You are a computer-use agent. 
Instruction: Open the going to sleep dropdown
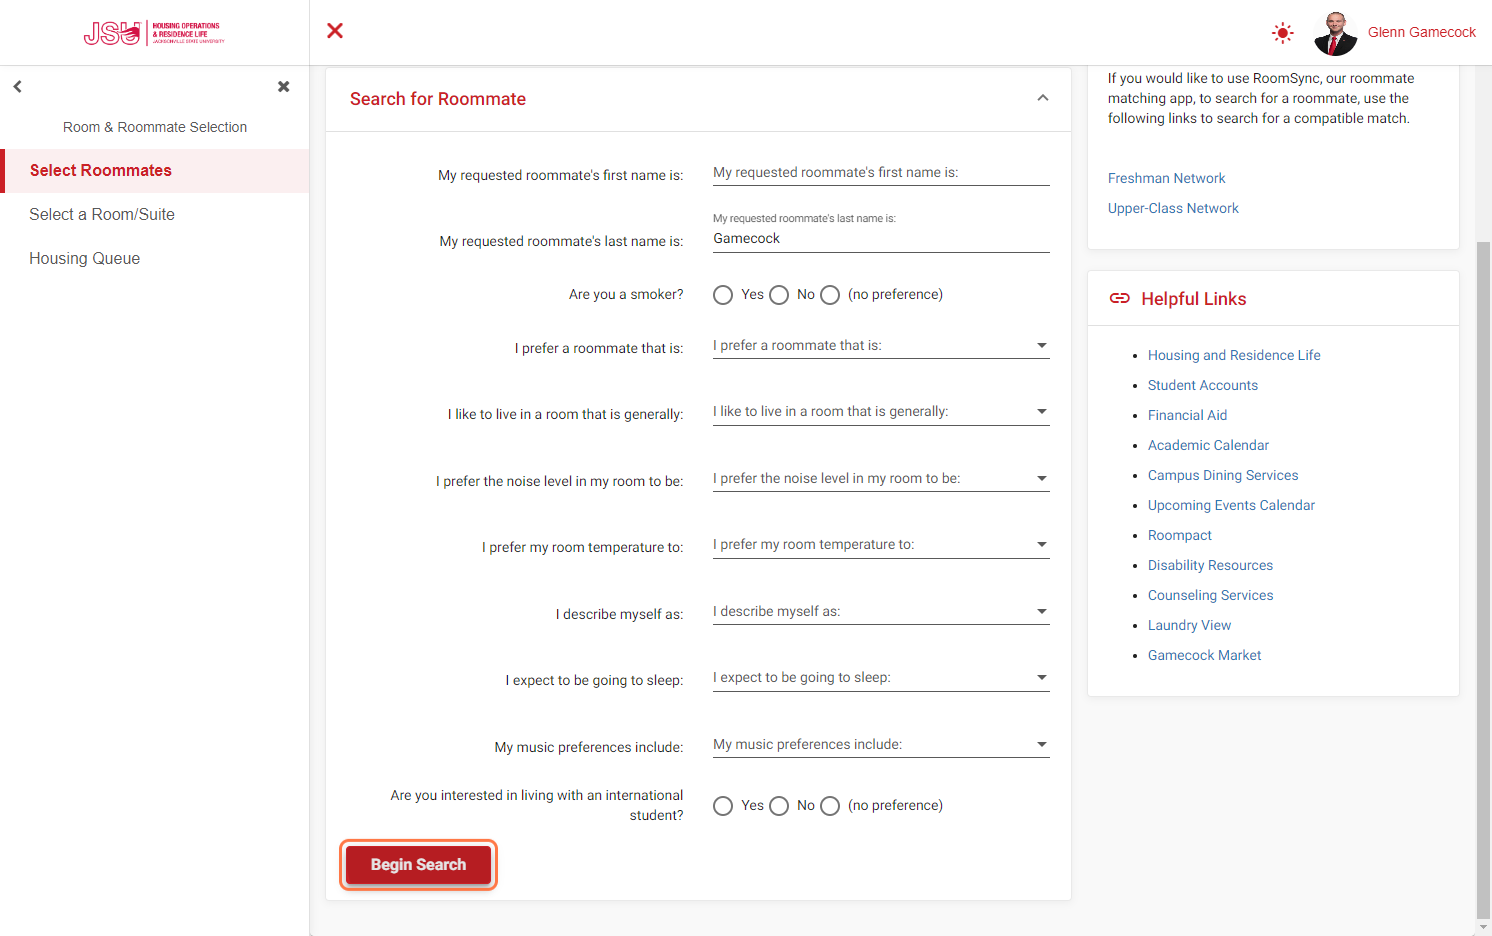[x=881, y=678]
